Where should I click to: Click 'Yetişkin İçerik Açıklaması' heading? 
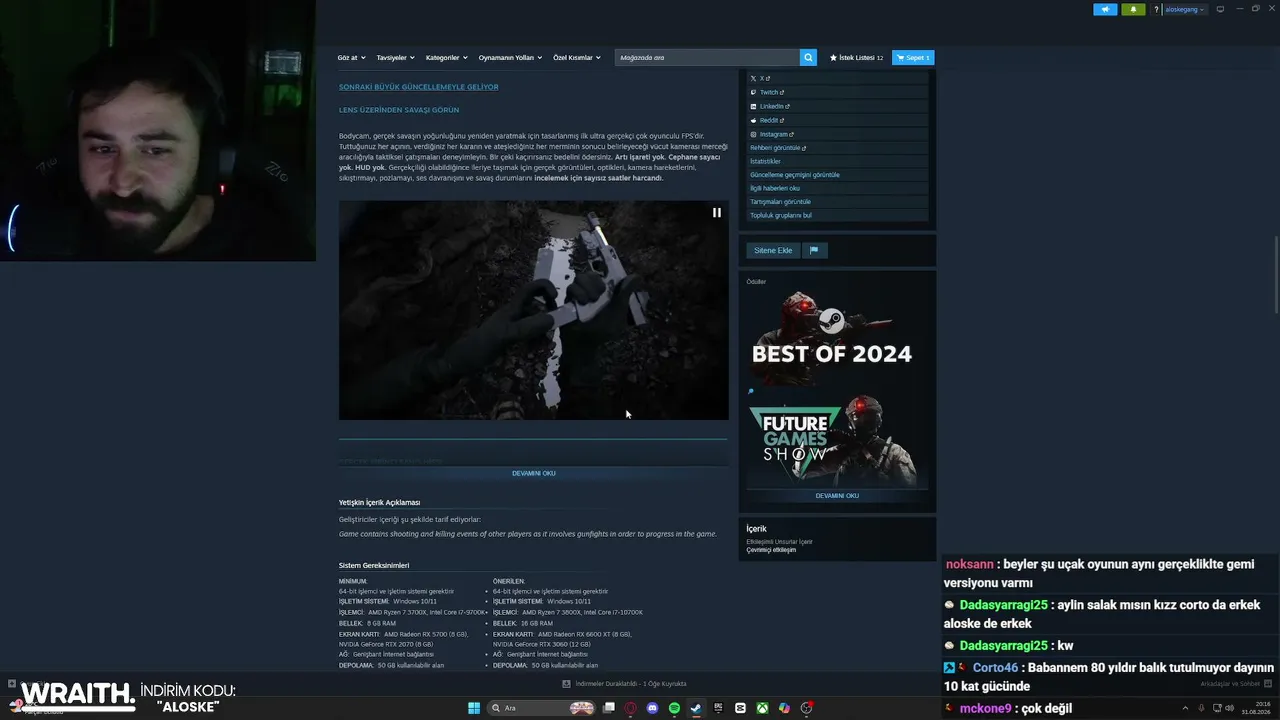coord(379,502)
